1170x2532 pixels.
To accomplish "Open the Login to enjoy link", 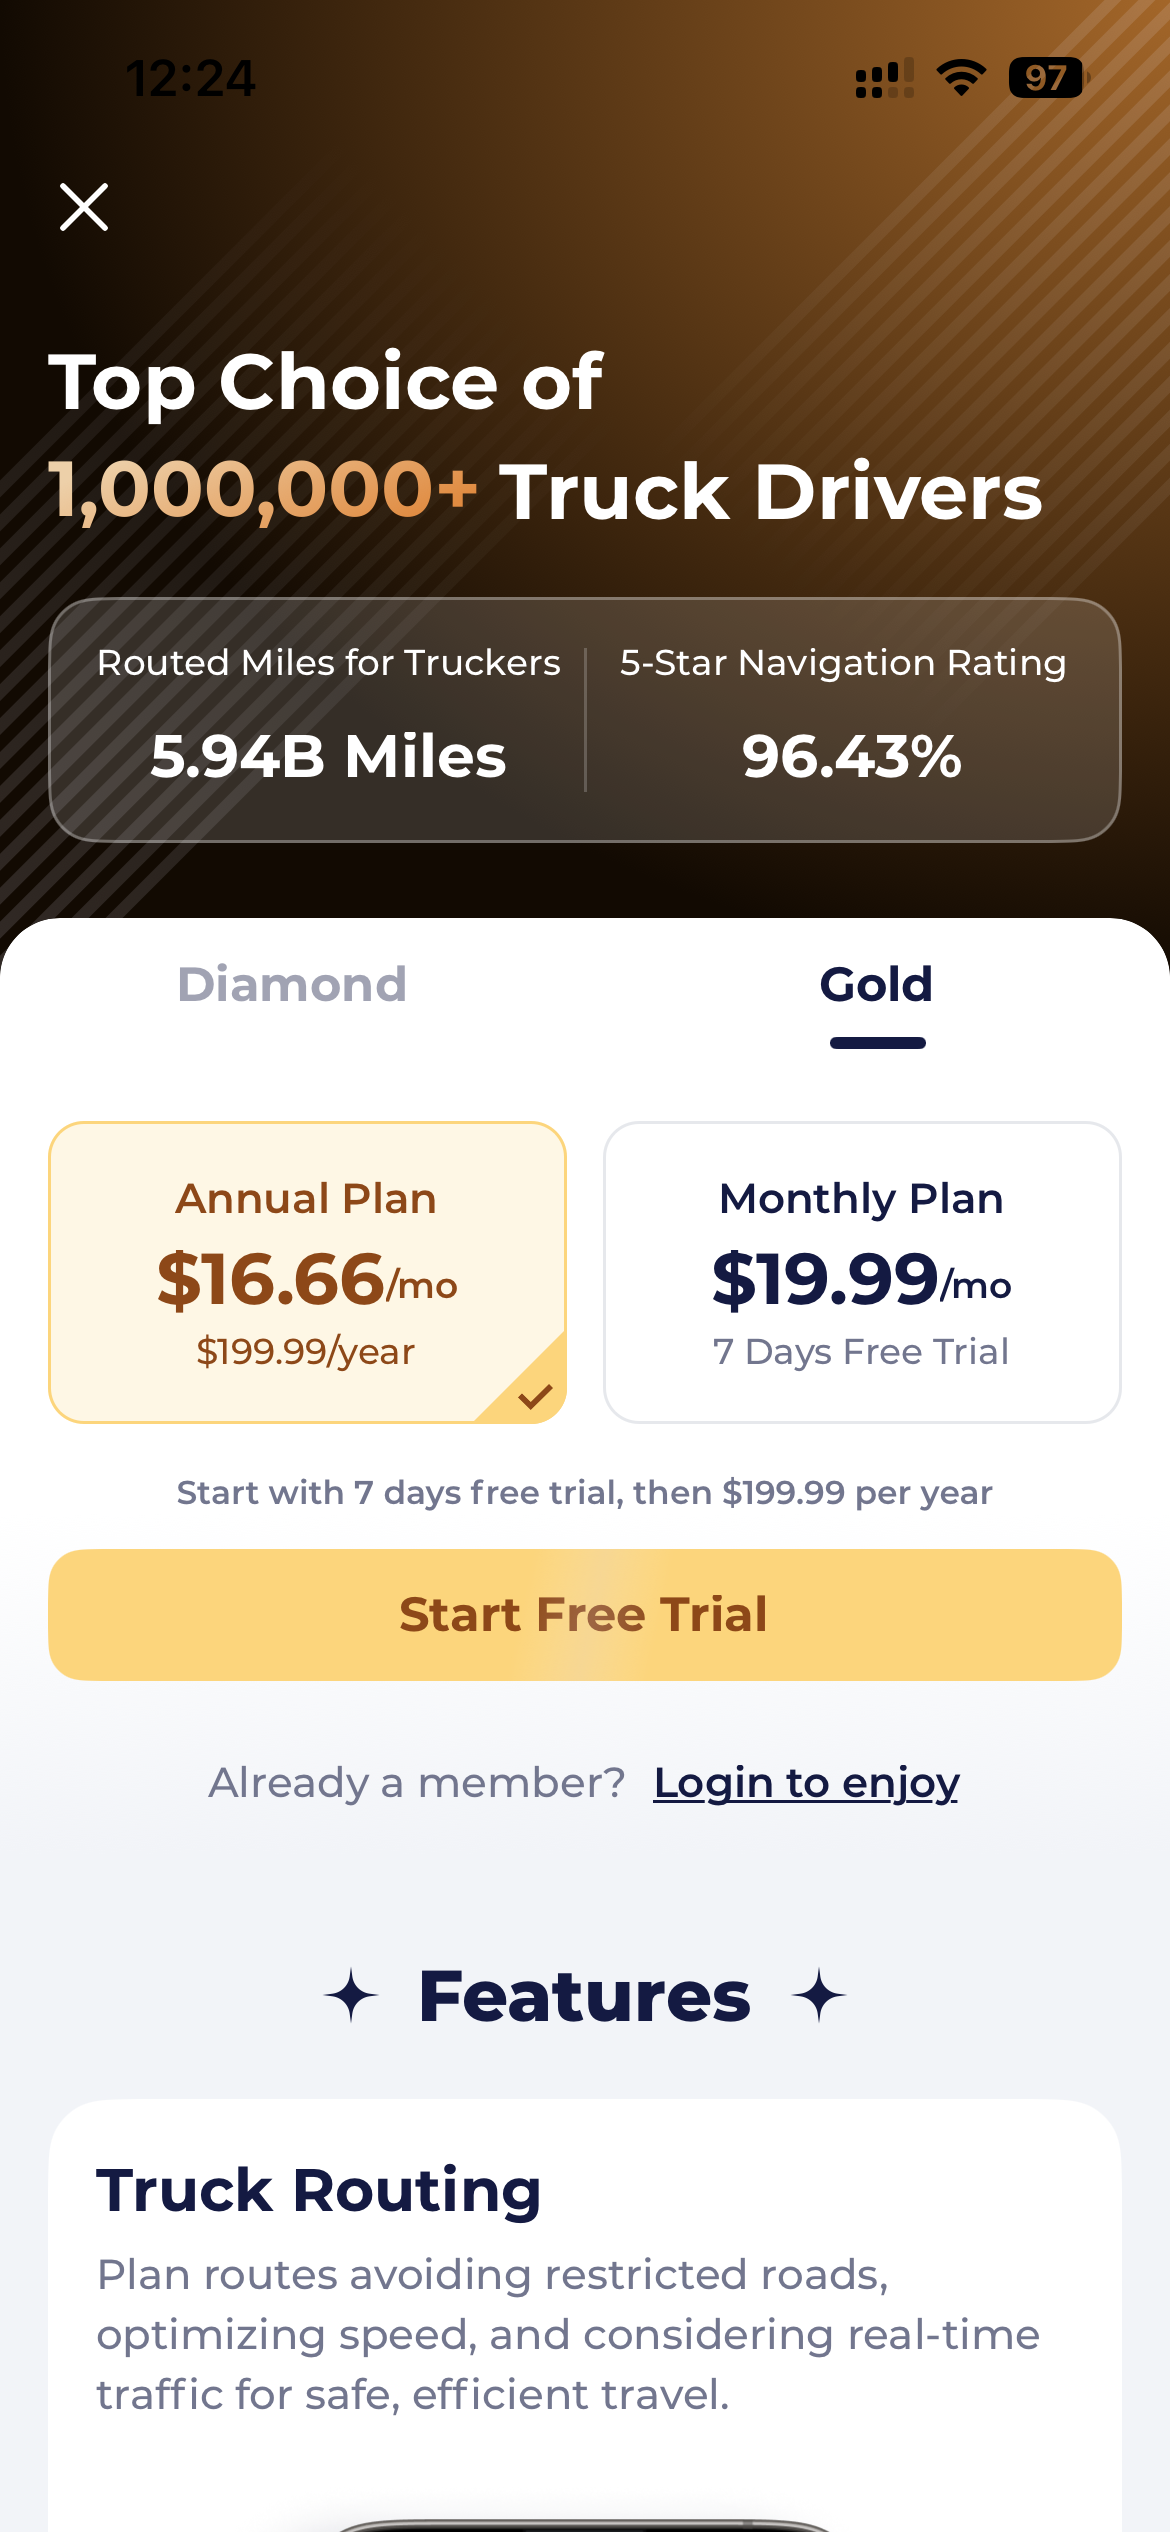I will coord(806,1783).
